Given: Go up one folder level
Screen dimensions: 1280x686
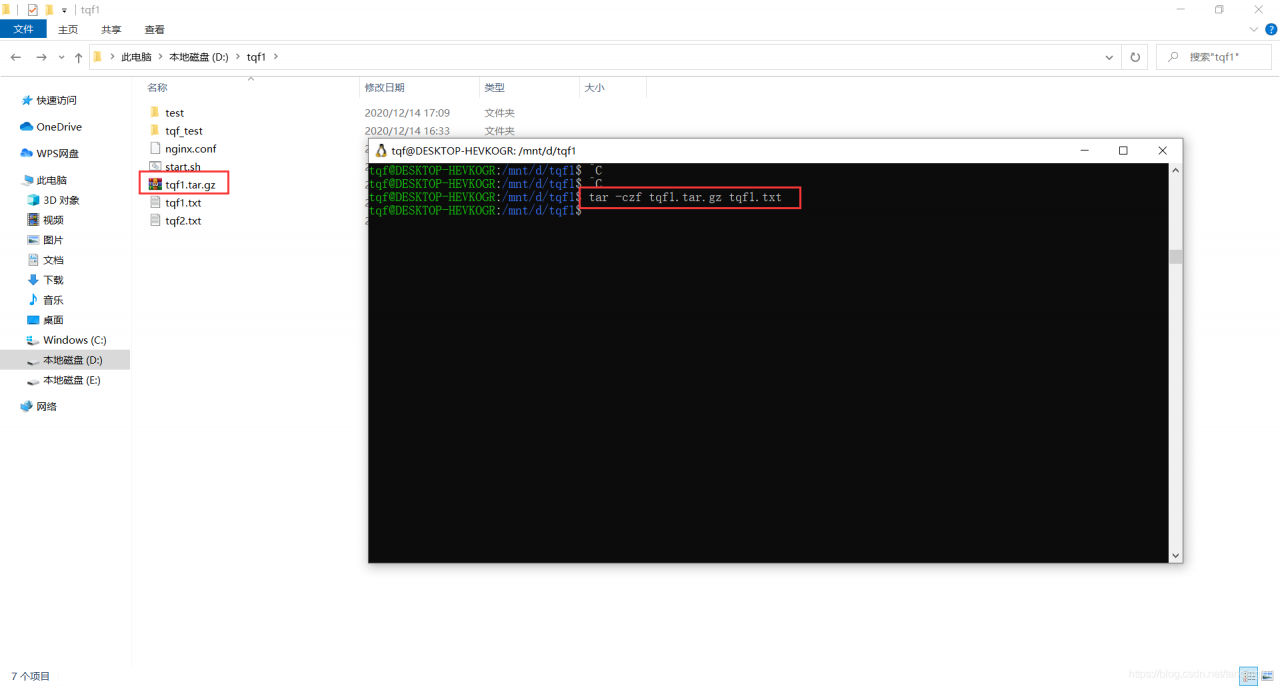Looking at the screenshot, I should (79, 58).
